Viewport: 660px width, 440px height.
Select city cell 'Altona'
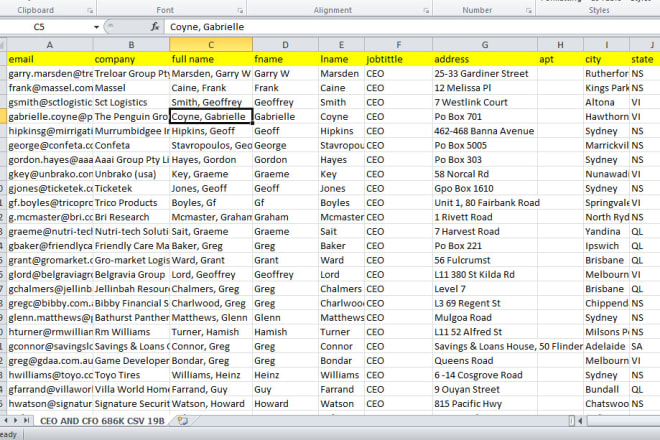pyautogui.click(x=607, y=102)
